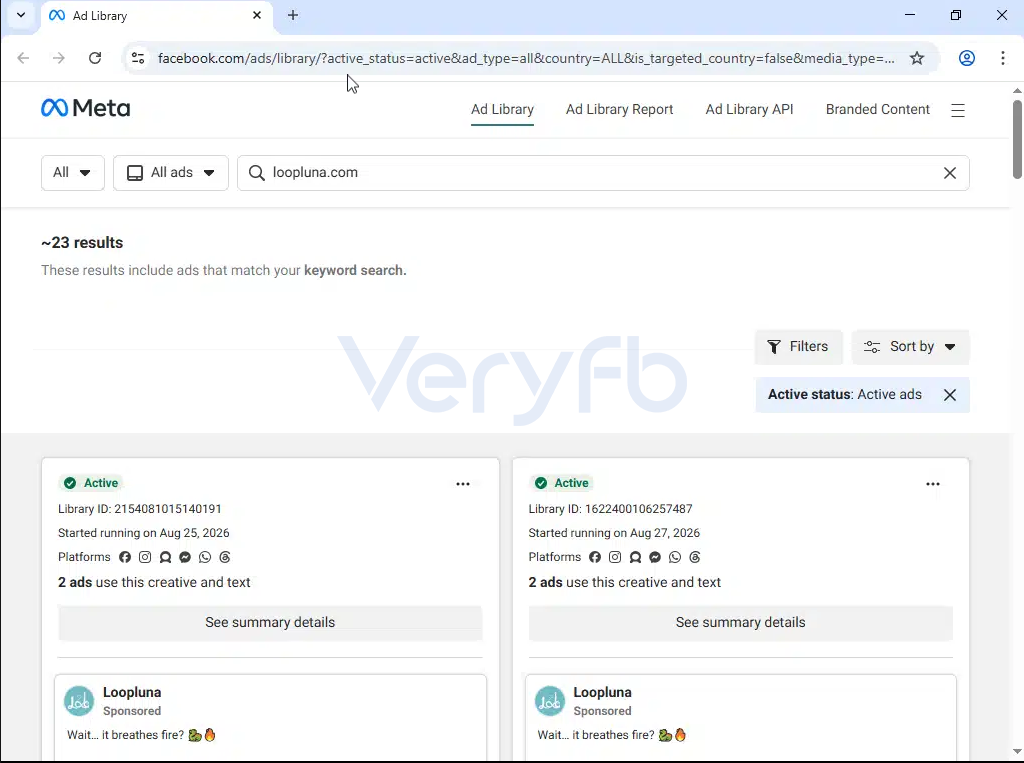Click 'Wait… it breathes fire?' in the right ad

tap(596, 735)
